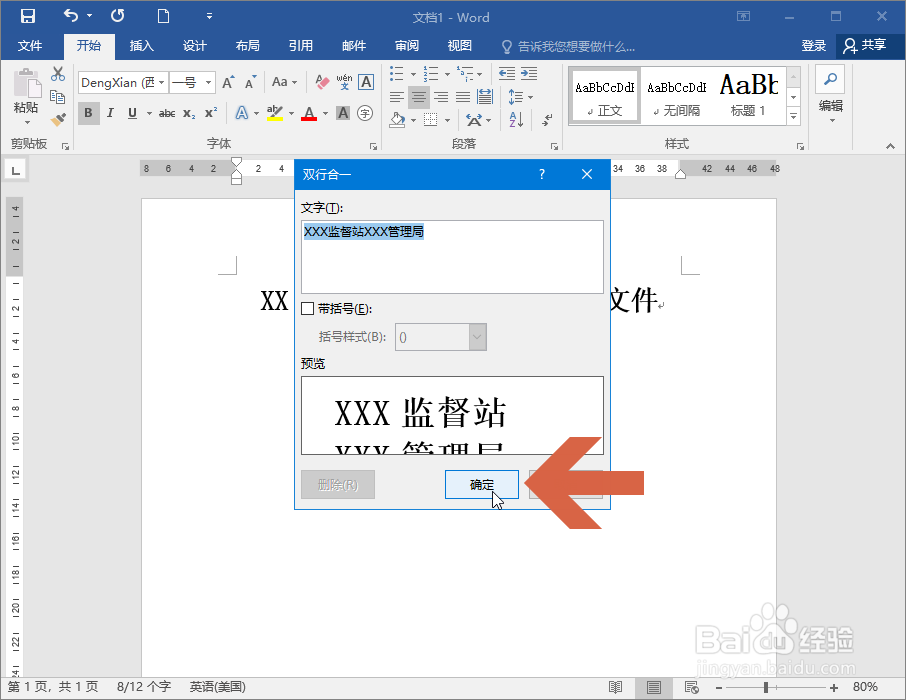Select the 正文 style

click(x=604, y=96)
